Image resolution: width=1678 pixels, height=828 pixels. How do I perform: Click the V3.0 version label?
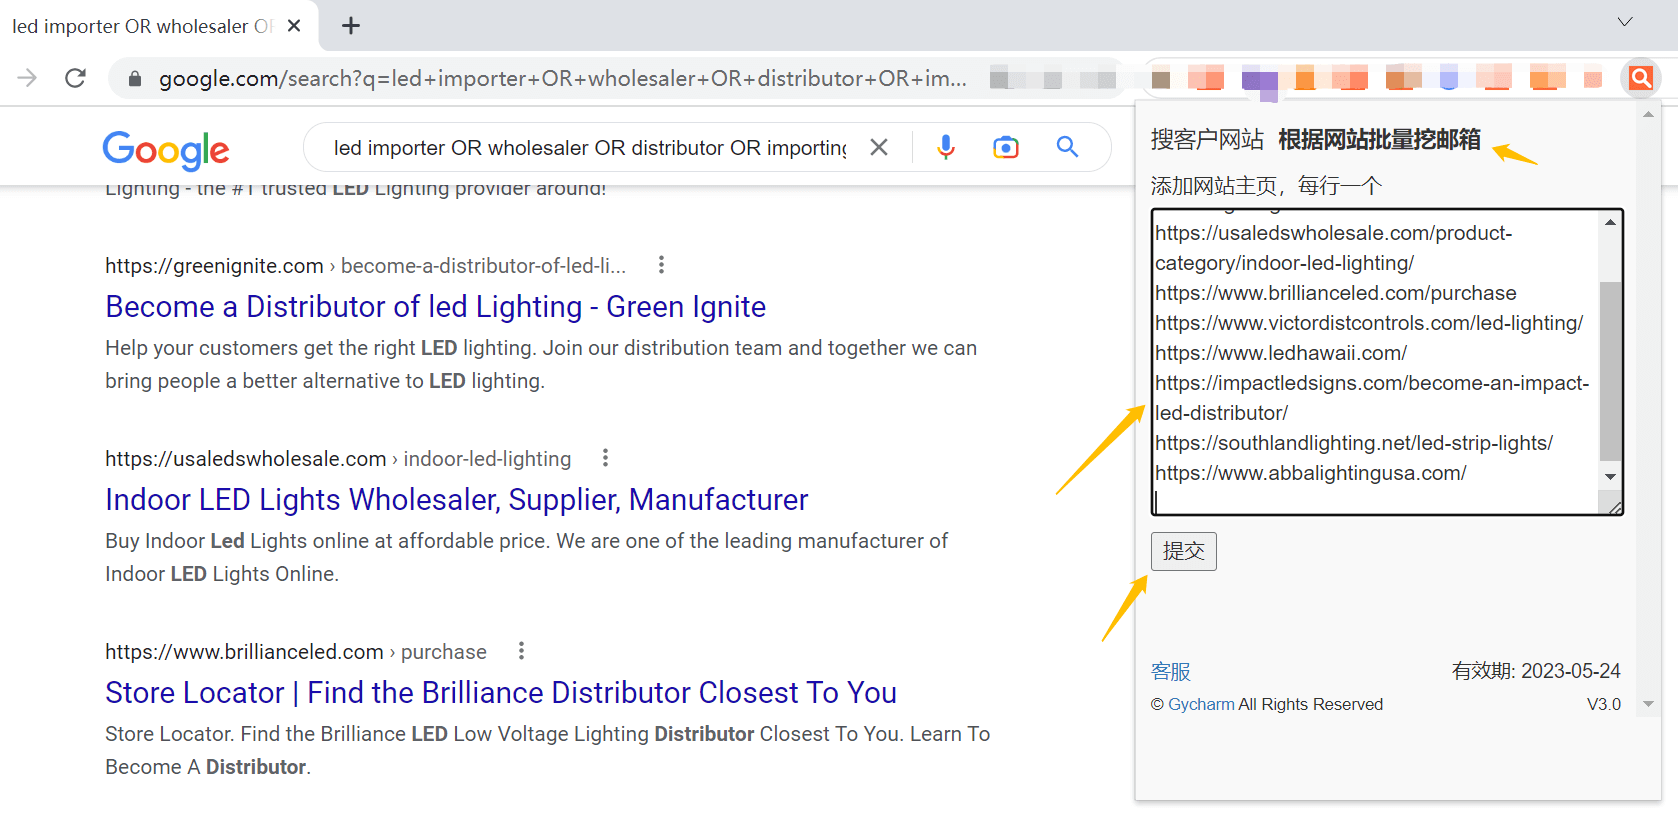(x=1604, y=704)
